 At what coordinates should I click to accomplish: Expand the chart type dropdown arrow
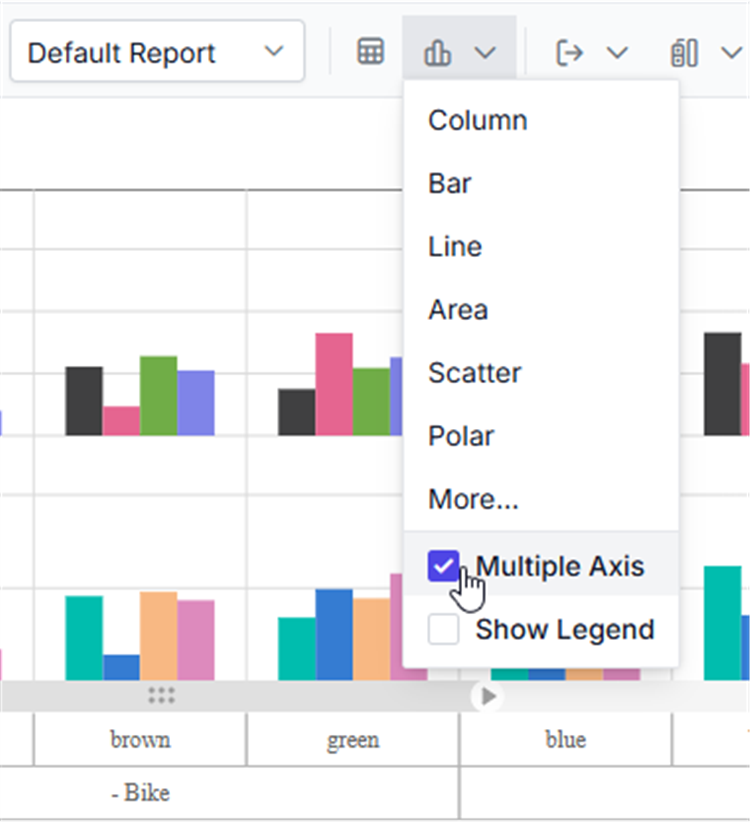point(485,52)
